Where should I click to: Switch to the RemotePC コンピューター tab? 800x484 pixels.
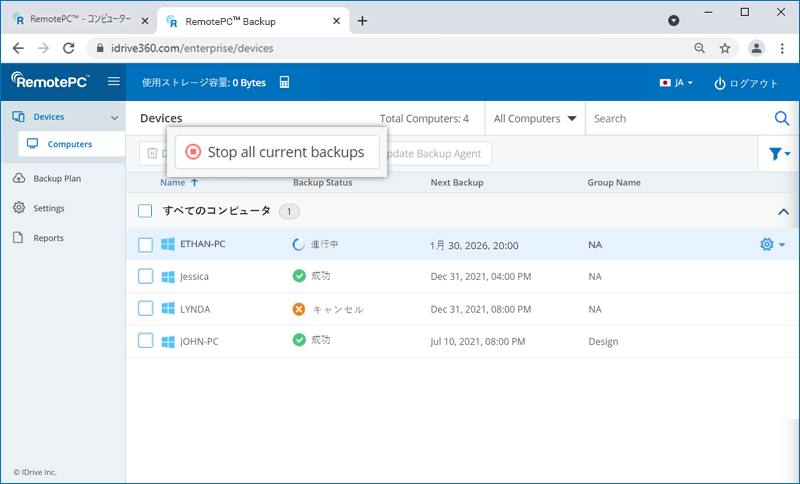click(x=80, y=20)
